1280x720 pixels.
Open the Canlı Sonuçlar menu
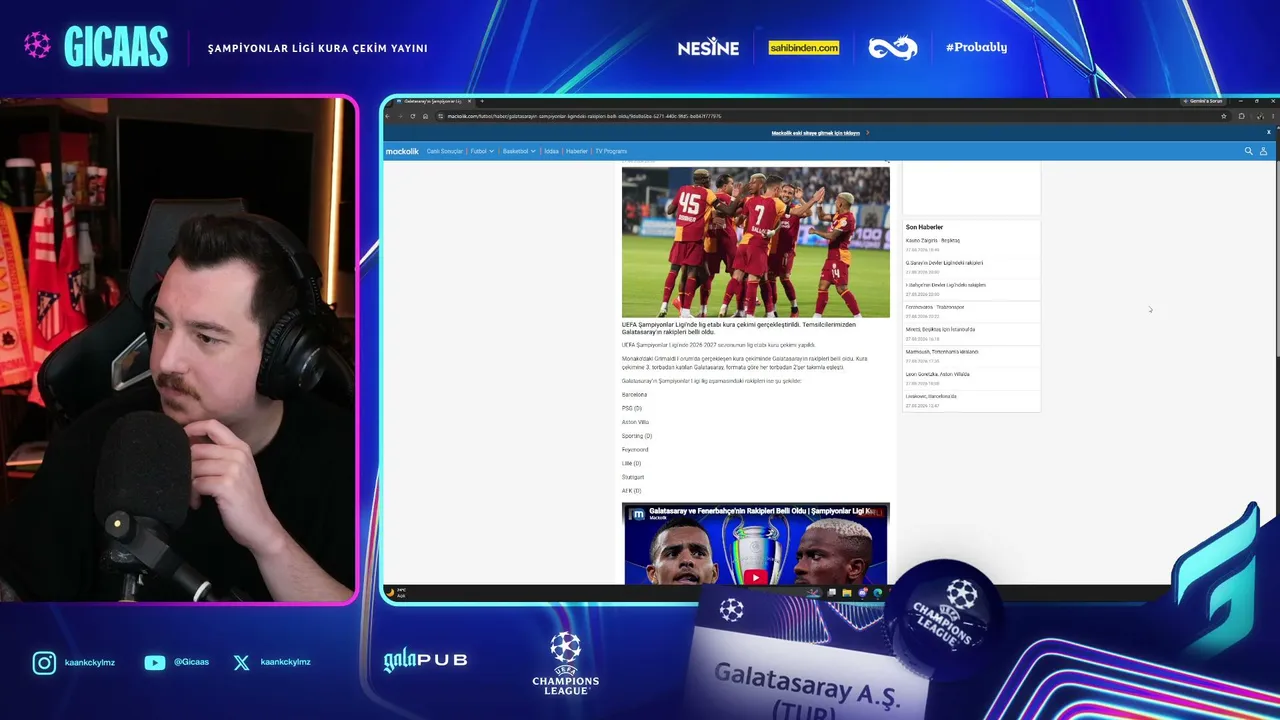445,151
